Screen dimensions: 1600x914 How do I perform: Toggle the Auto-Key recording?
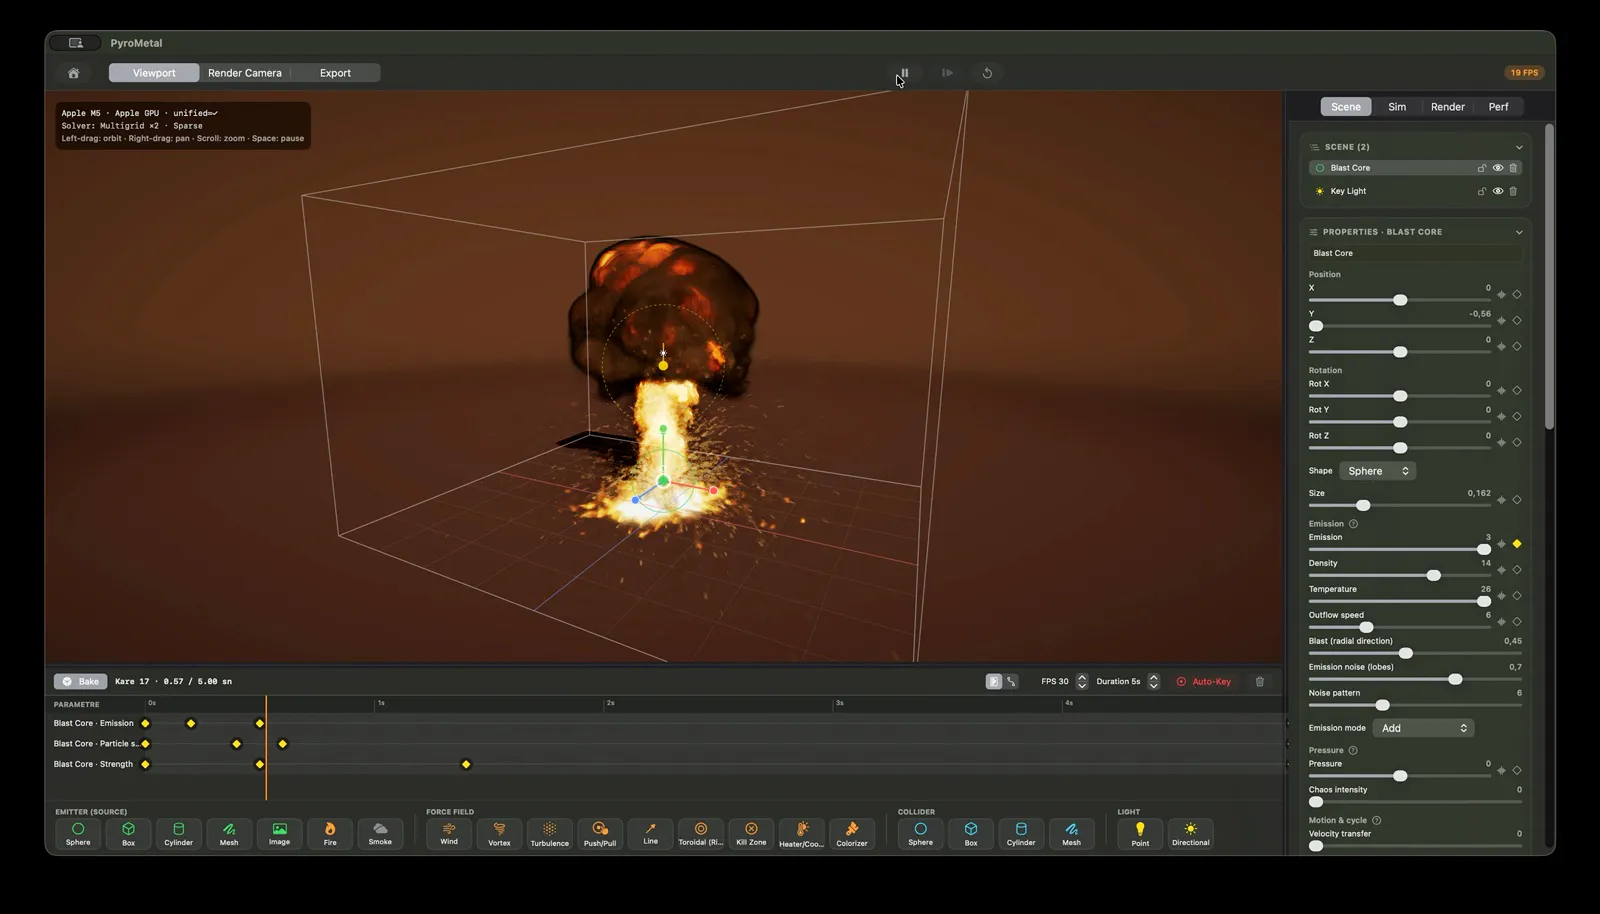tap(1203, 682)
